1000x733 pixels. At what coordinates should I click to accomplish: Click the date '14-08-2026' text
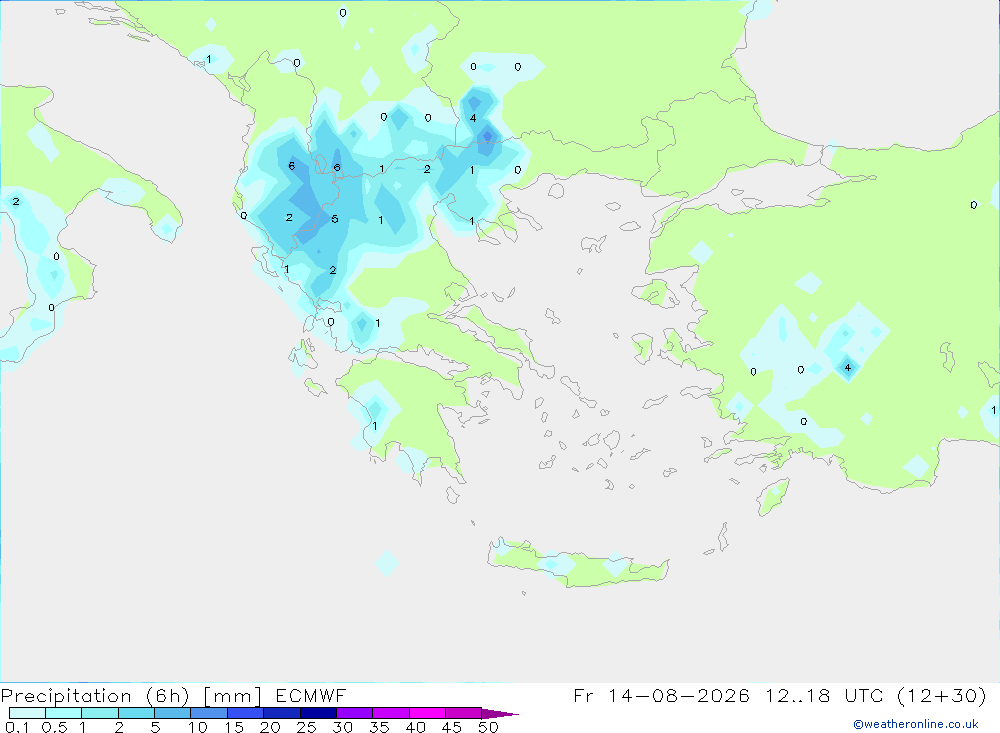tap(679, 695)
